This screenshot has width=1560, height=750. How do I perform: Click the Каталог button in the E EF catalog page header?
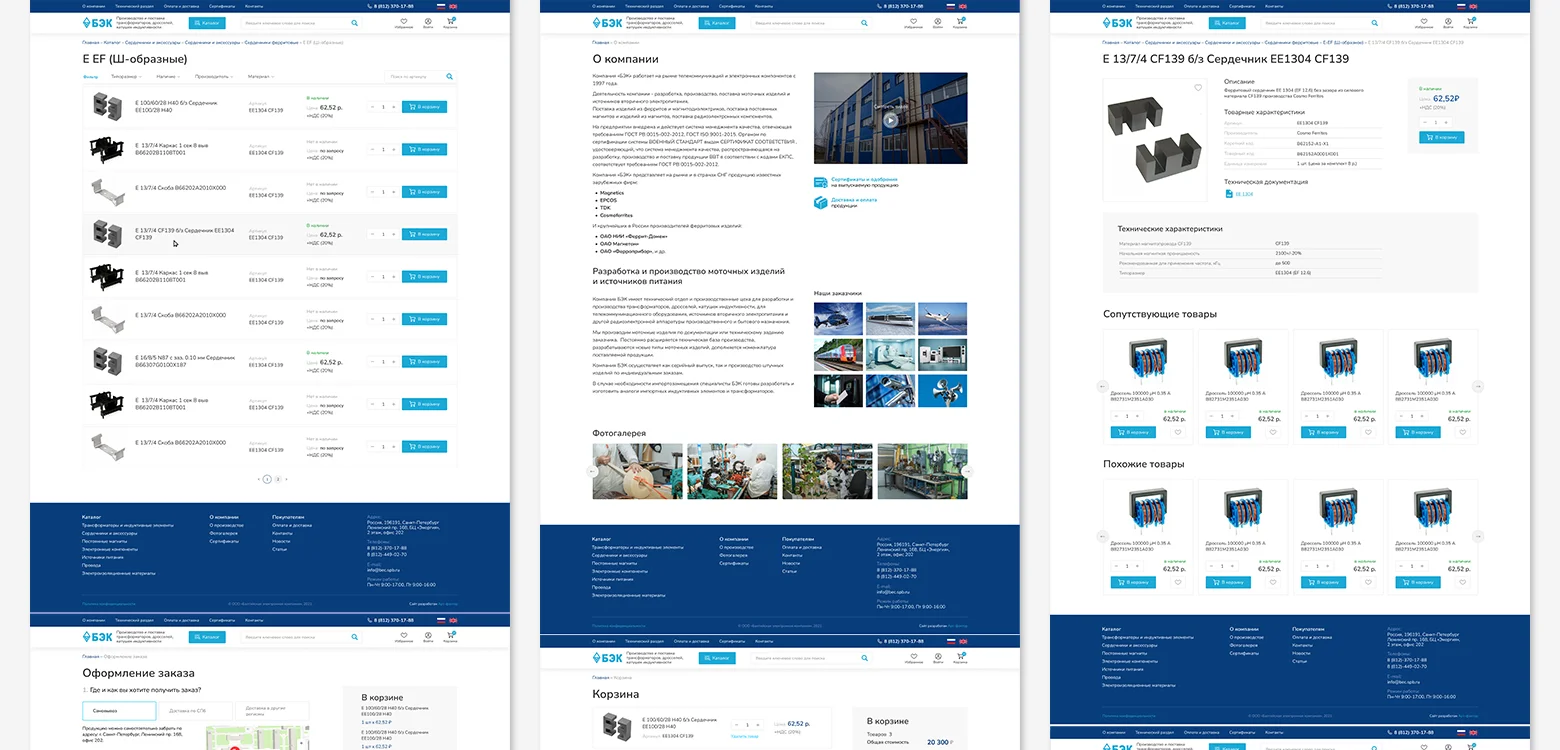tap(207, 22)
